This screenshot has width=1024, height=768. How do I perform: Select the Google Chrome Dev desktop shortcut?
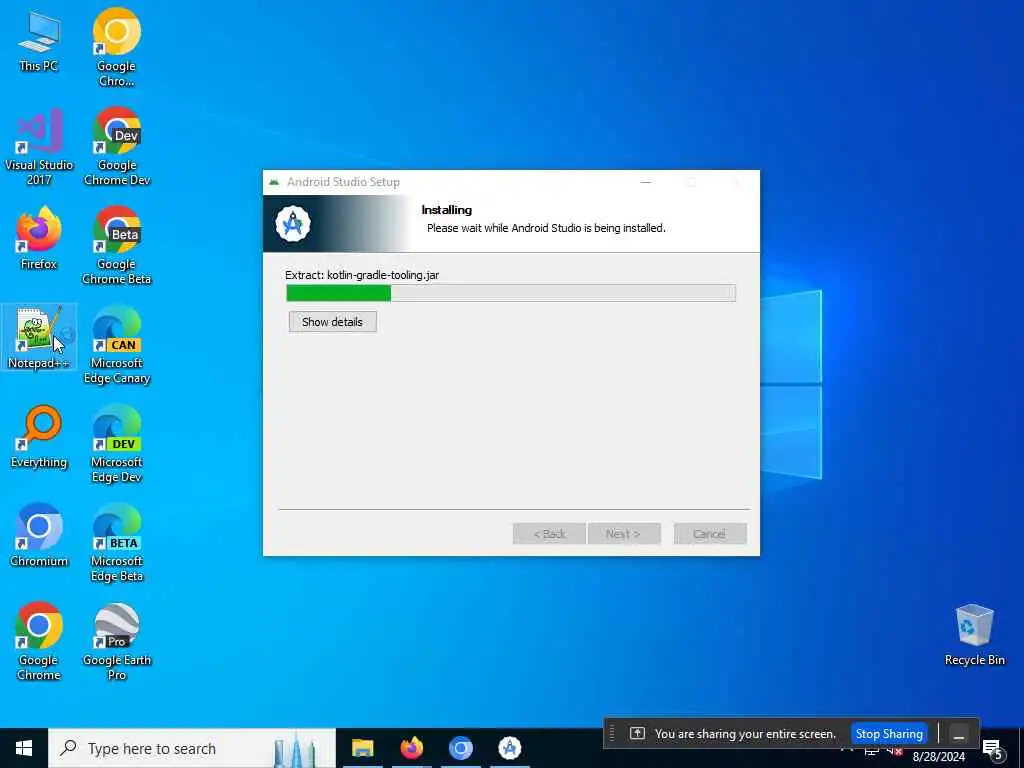117,147
